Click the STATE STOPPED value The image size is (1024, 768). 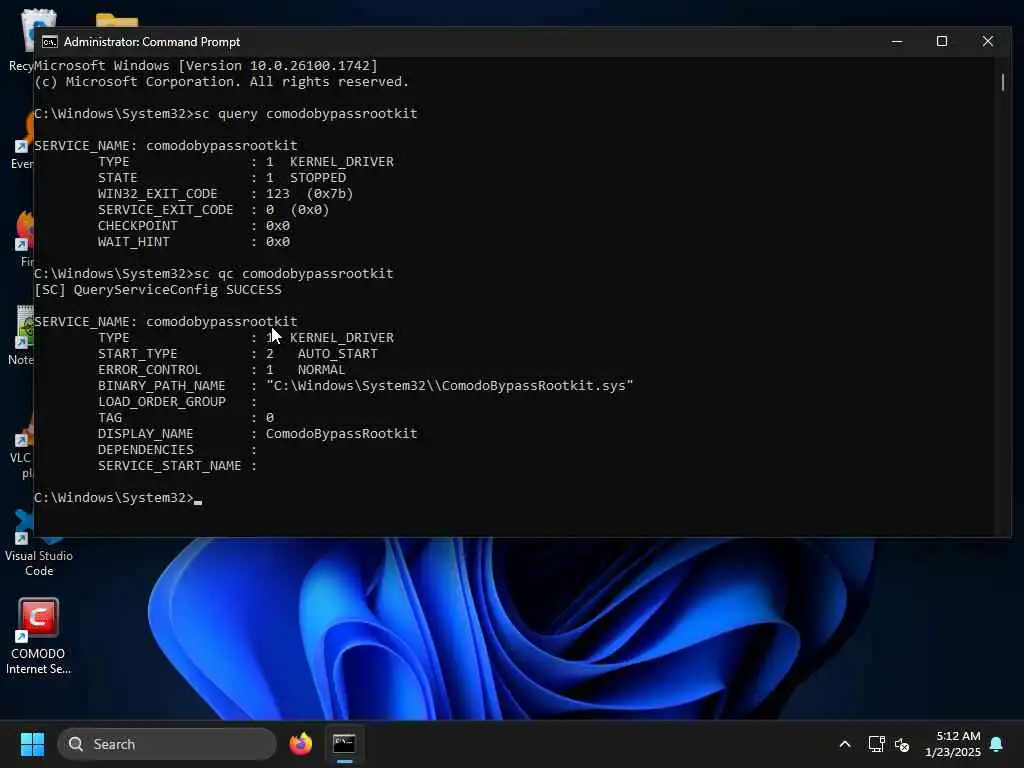click(306, 178)
